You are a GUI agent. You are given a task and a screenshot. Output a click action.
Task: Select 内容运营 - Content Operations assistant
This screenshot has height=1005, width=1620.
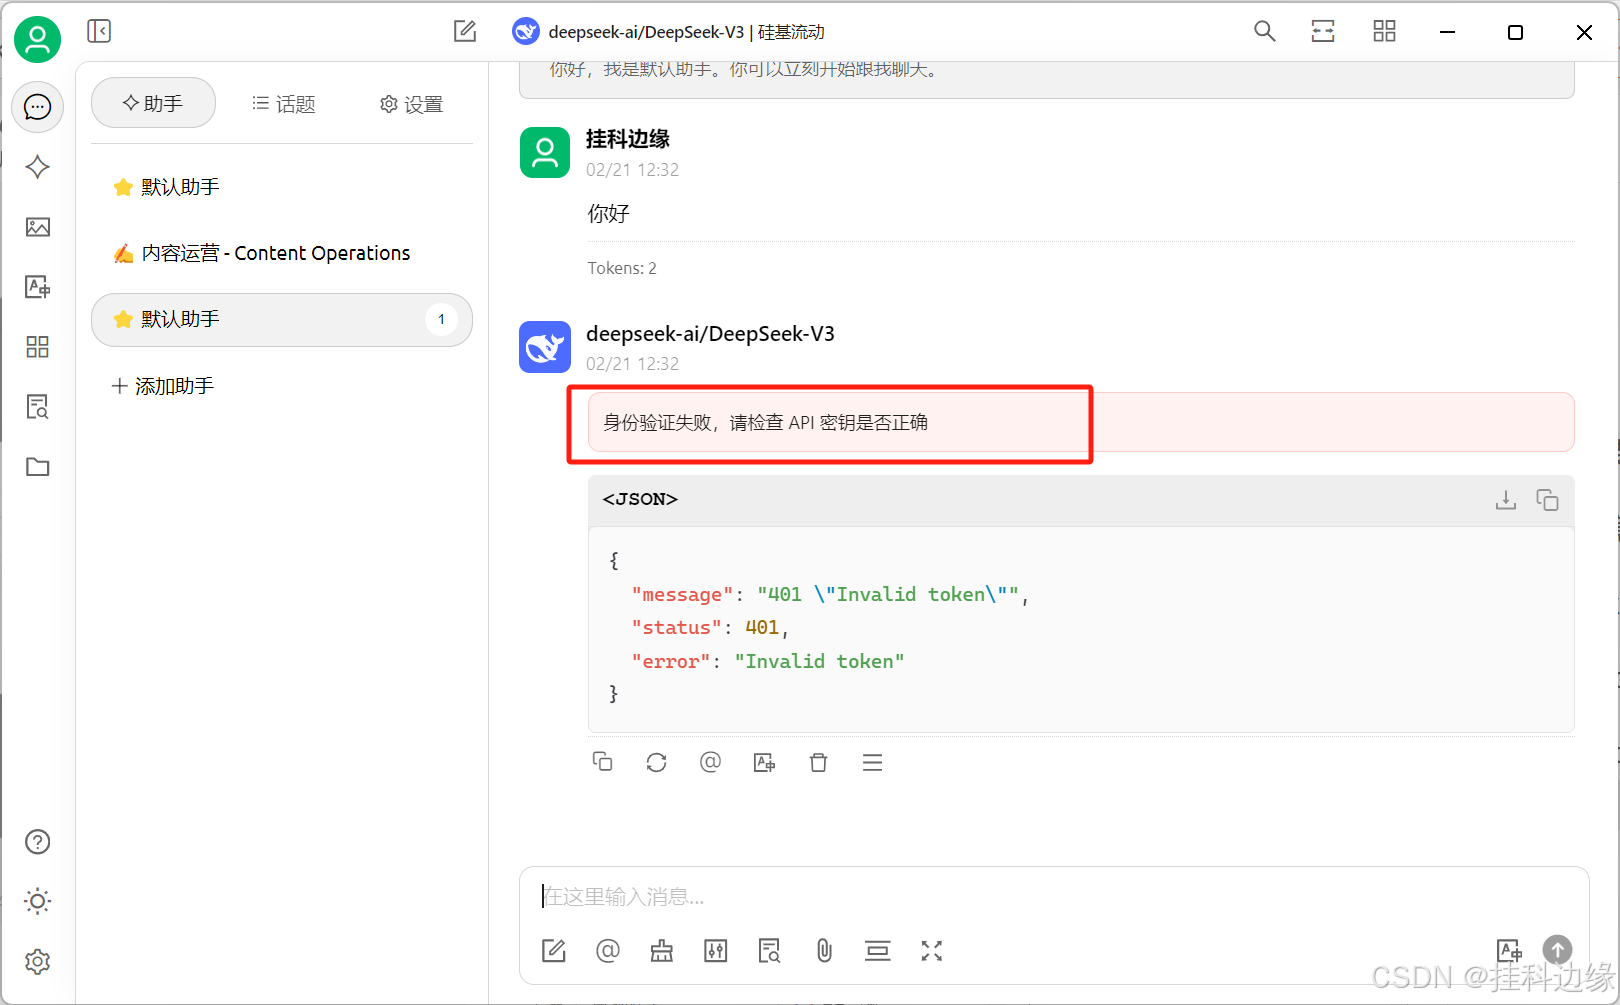pos(281,253)
